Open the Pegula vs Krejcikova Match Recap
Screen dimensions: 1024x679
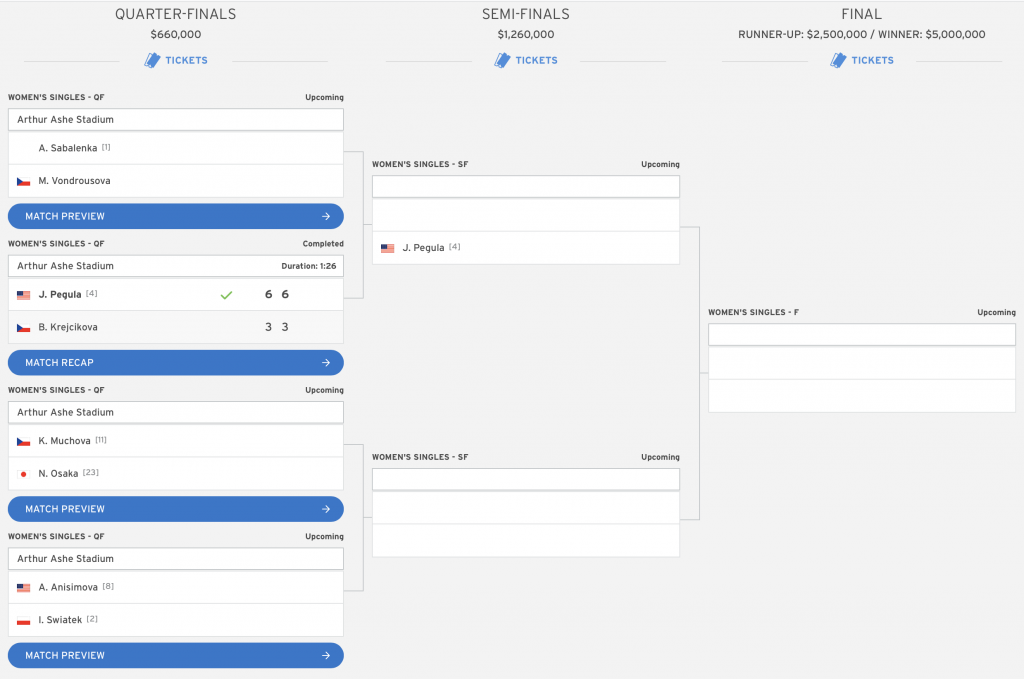[x=175, y=363]
